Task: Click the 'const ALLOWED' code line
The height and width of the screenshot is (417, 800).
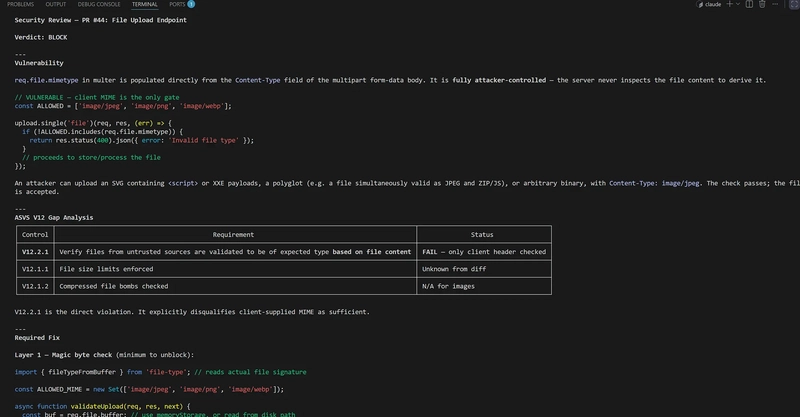Action: coord(123,106)
